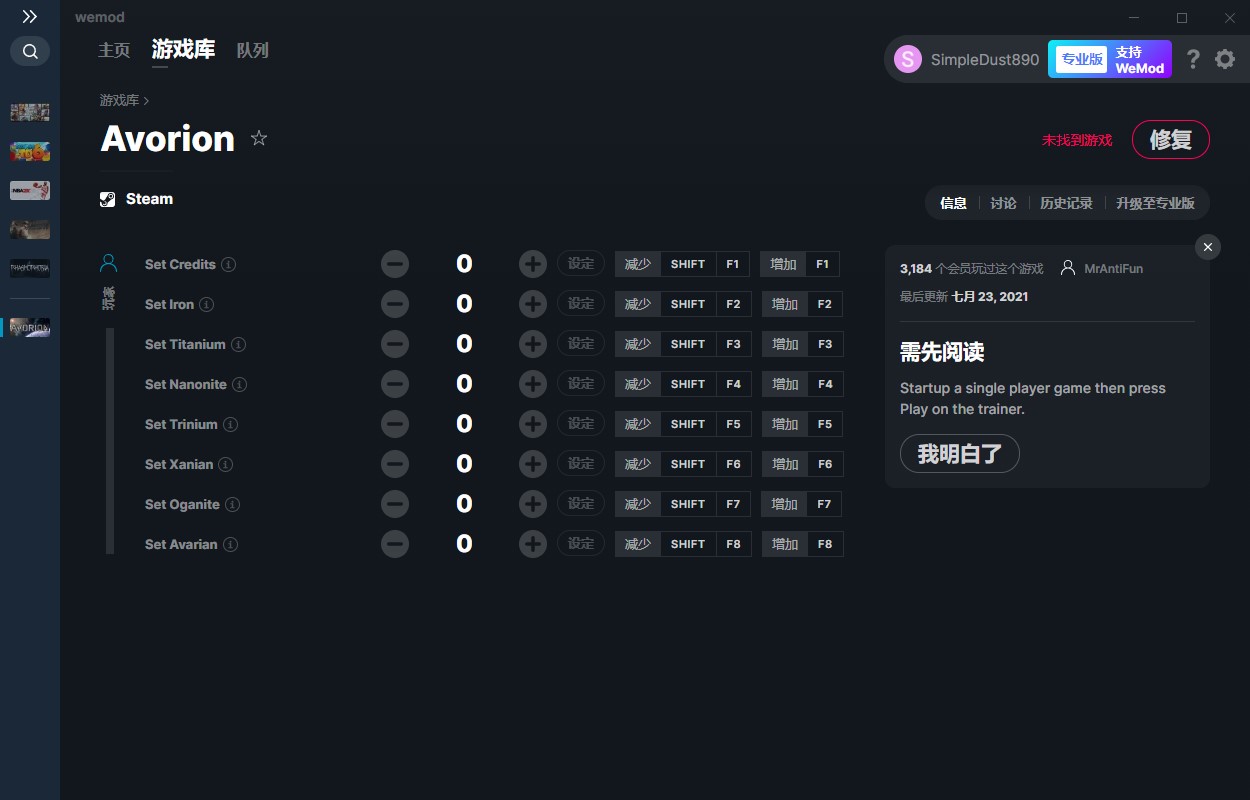Click 我明白了 acknowledge button

pos(959,454)
